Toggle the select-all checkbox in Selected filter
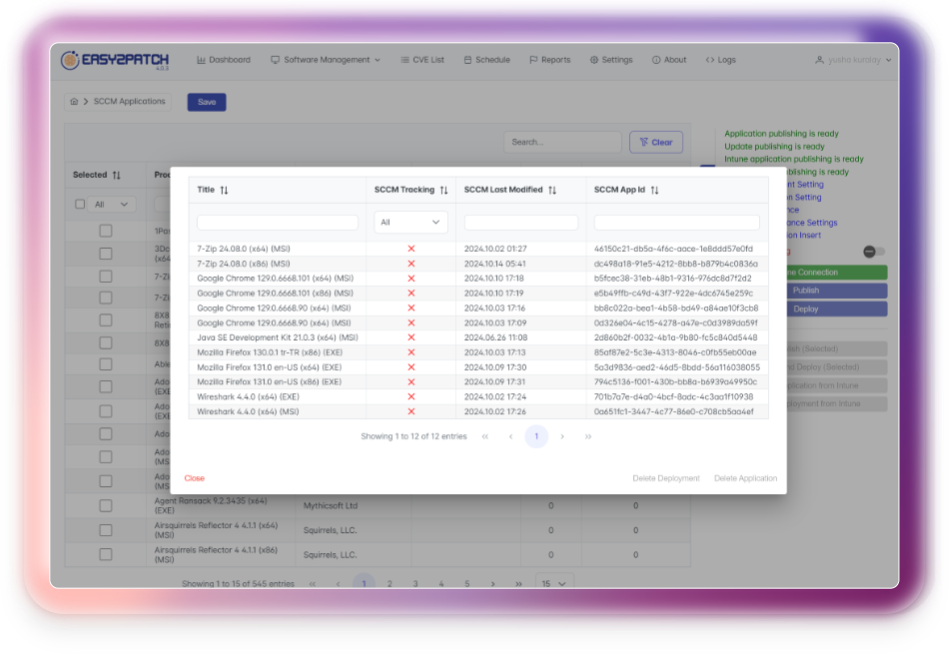Image resolution: width=949 pixels, height=654 pixels. click(80, 204)
